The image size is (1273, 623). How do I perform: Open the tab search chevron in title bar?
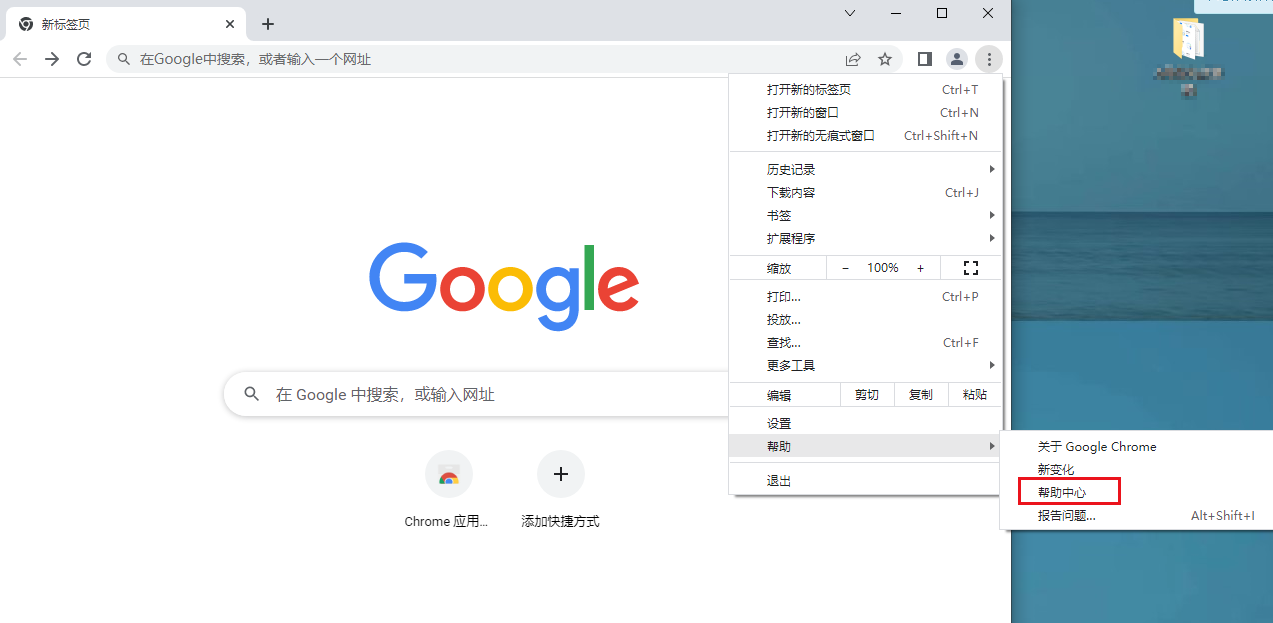click(x=850, y=13)
